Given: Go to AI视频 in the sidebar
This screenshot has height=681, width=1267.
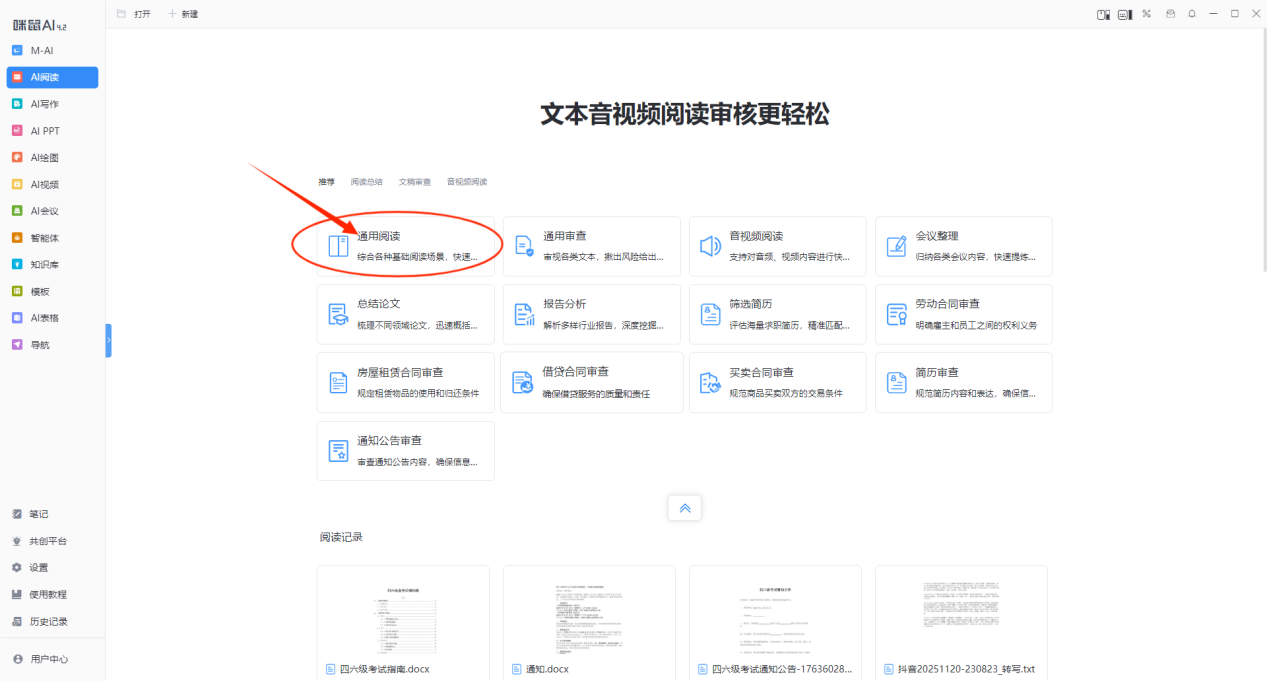Looking at the screenshot, I should pyautogui.click(x=44, y=184).
